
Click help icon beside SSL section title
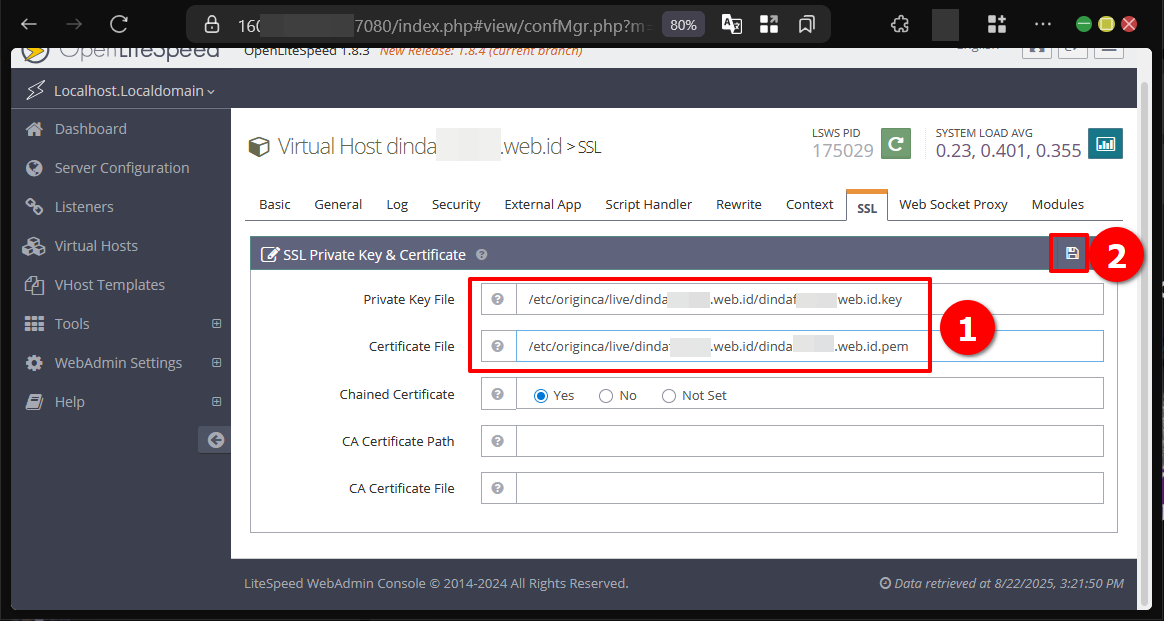(x=482, y=254)
